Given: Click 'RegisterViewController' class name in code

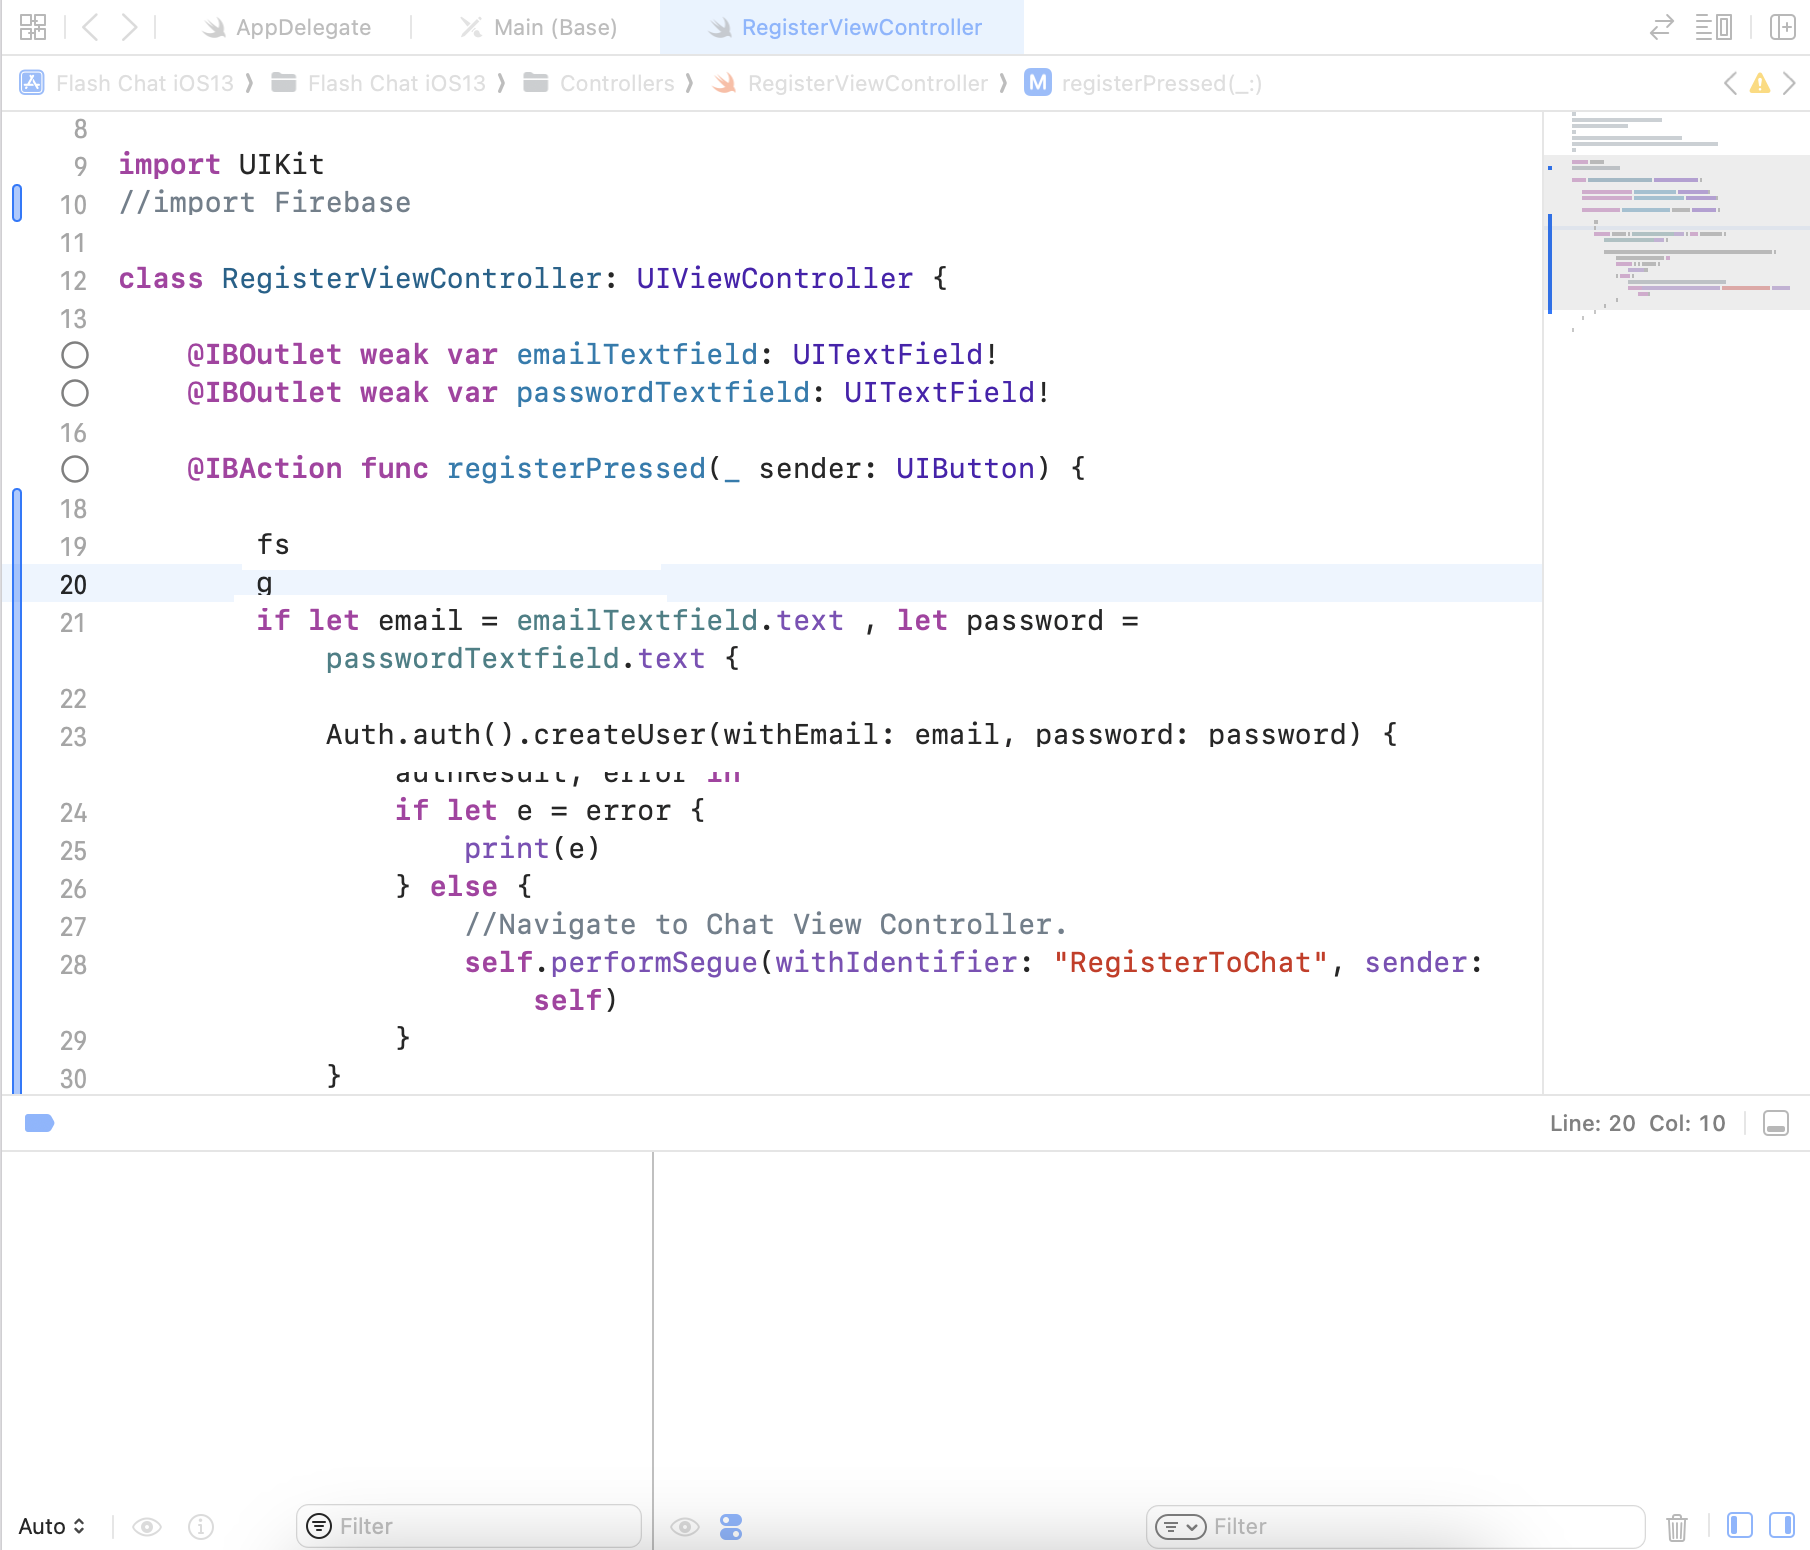Looking at the screenshot, I should [410, 278].
